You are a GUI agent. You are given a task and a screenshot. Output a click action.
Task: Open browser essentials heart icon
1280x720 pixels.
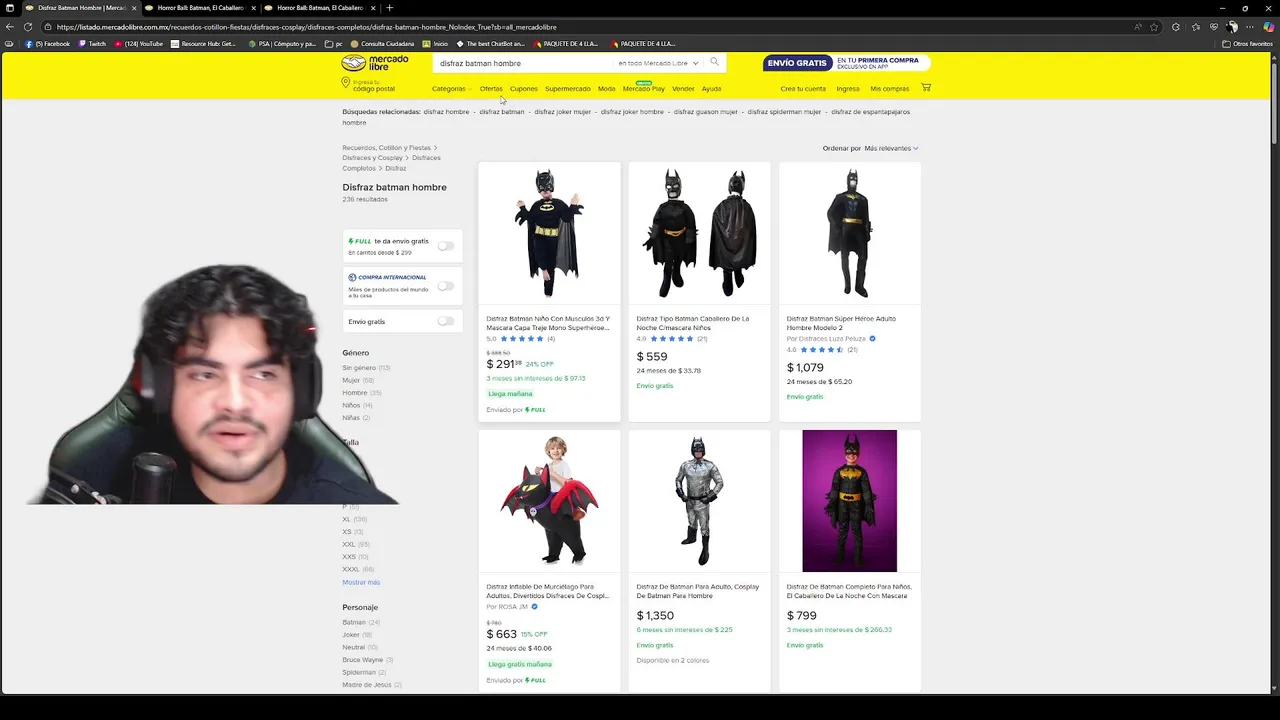1214,27
